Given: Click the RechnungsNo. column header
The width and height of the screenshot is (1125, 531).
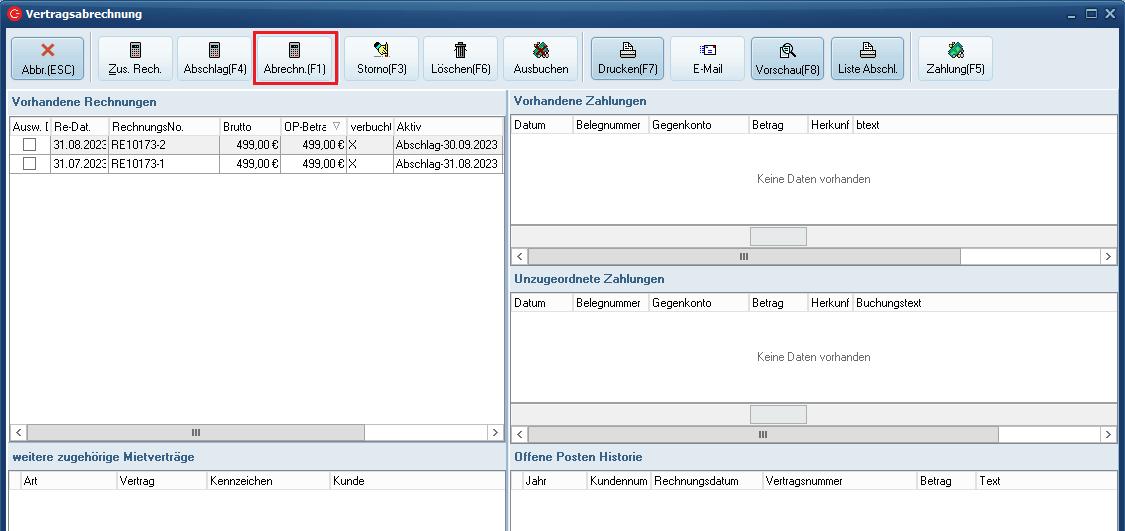Looking at the screenshot, I should click(x=162, y=127).
